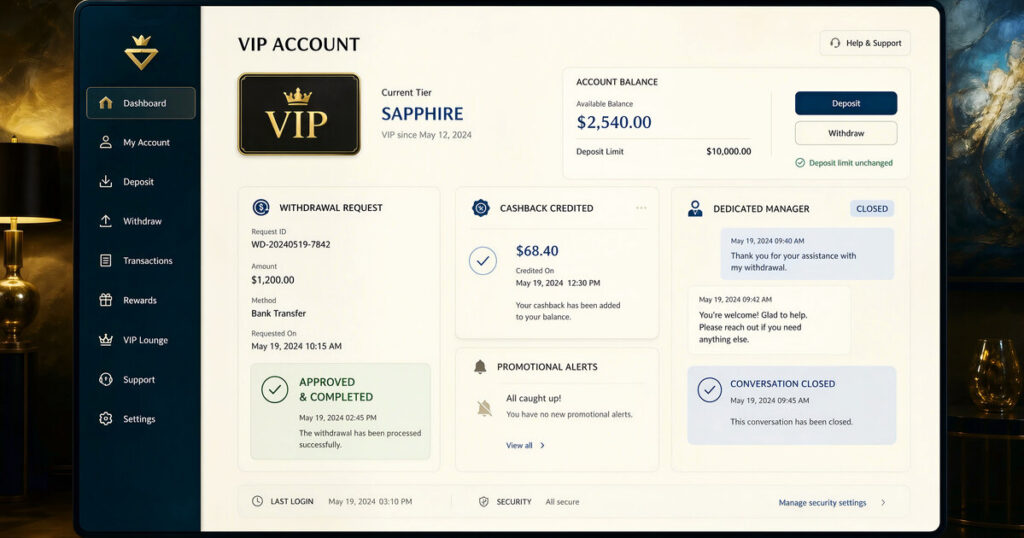This screenshot has width=1024, height=538.
Task: Open the Deposit sidebar item
Action: pos(140,182)
